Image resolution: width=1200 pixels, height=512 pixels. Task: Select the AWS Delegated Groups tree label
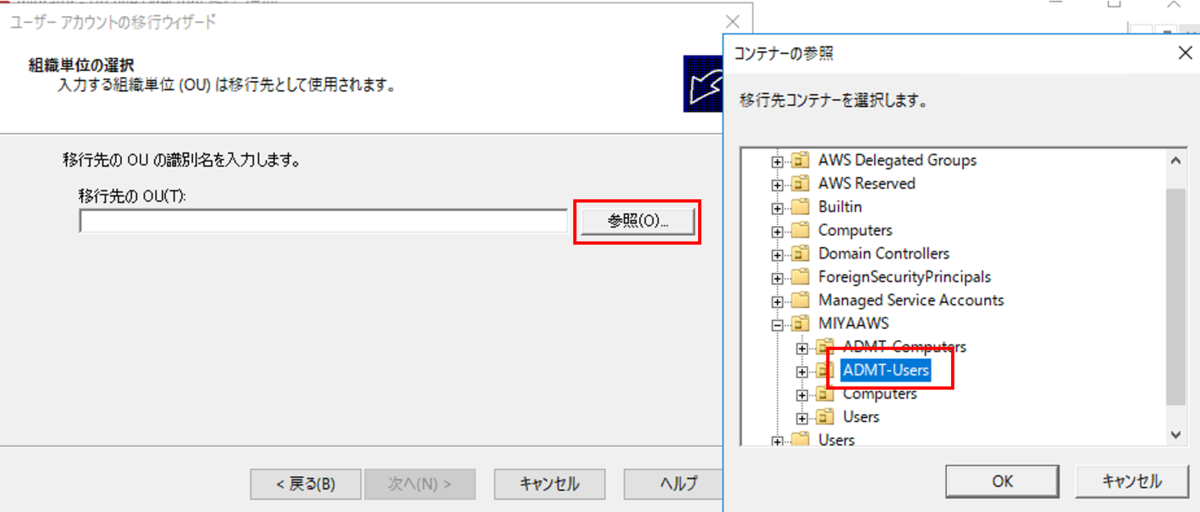897,160
